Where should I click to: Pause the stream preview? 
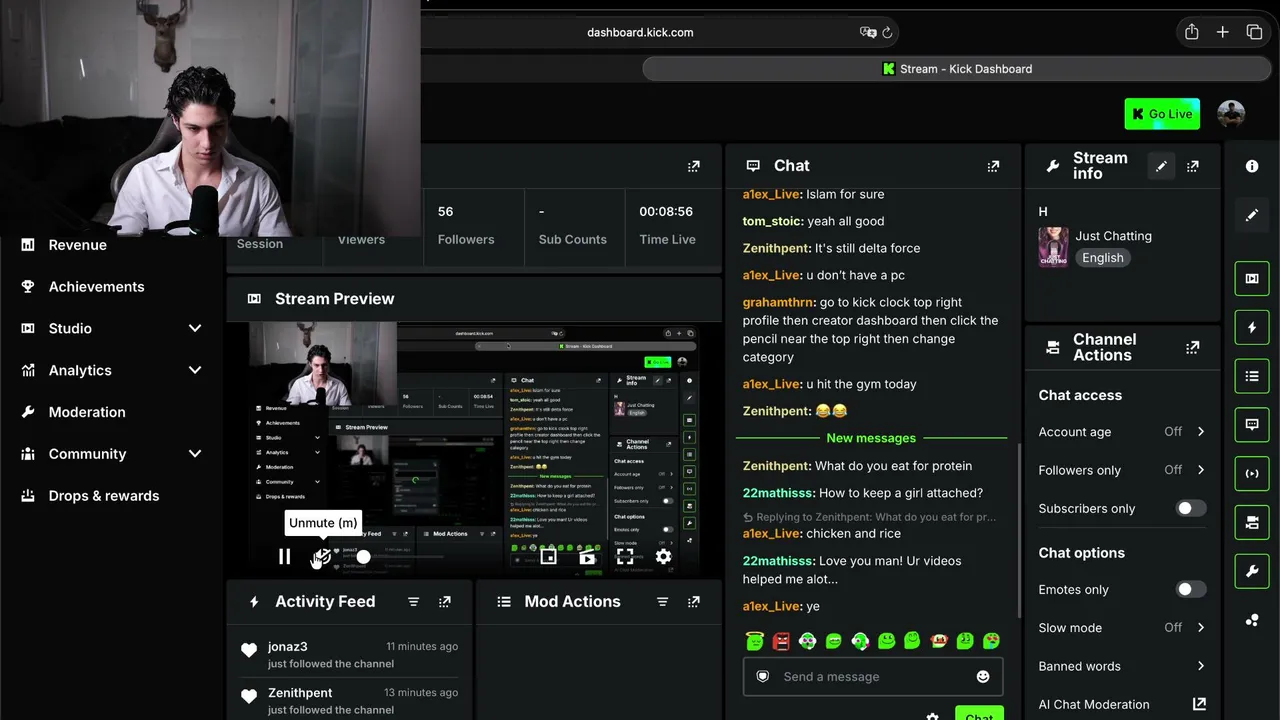pyautogui.click(x=284, y=557)
